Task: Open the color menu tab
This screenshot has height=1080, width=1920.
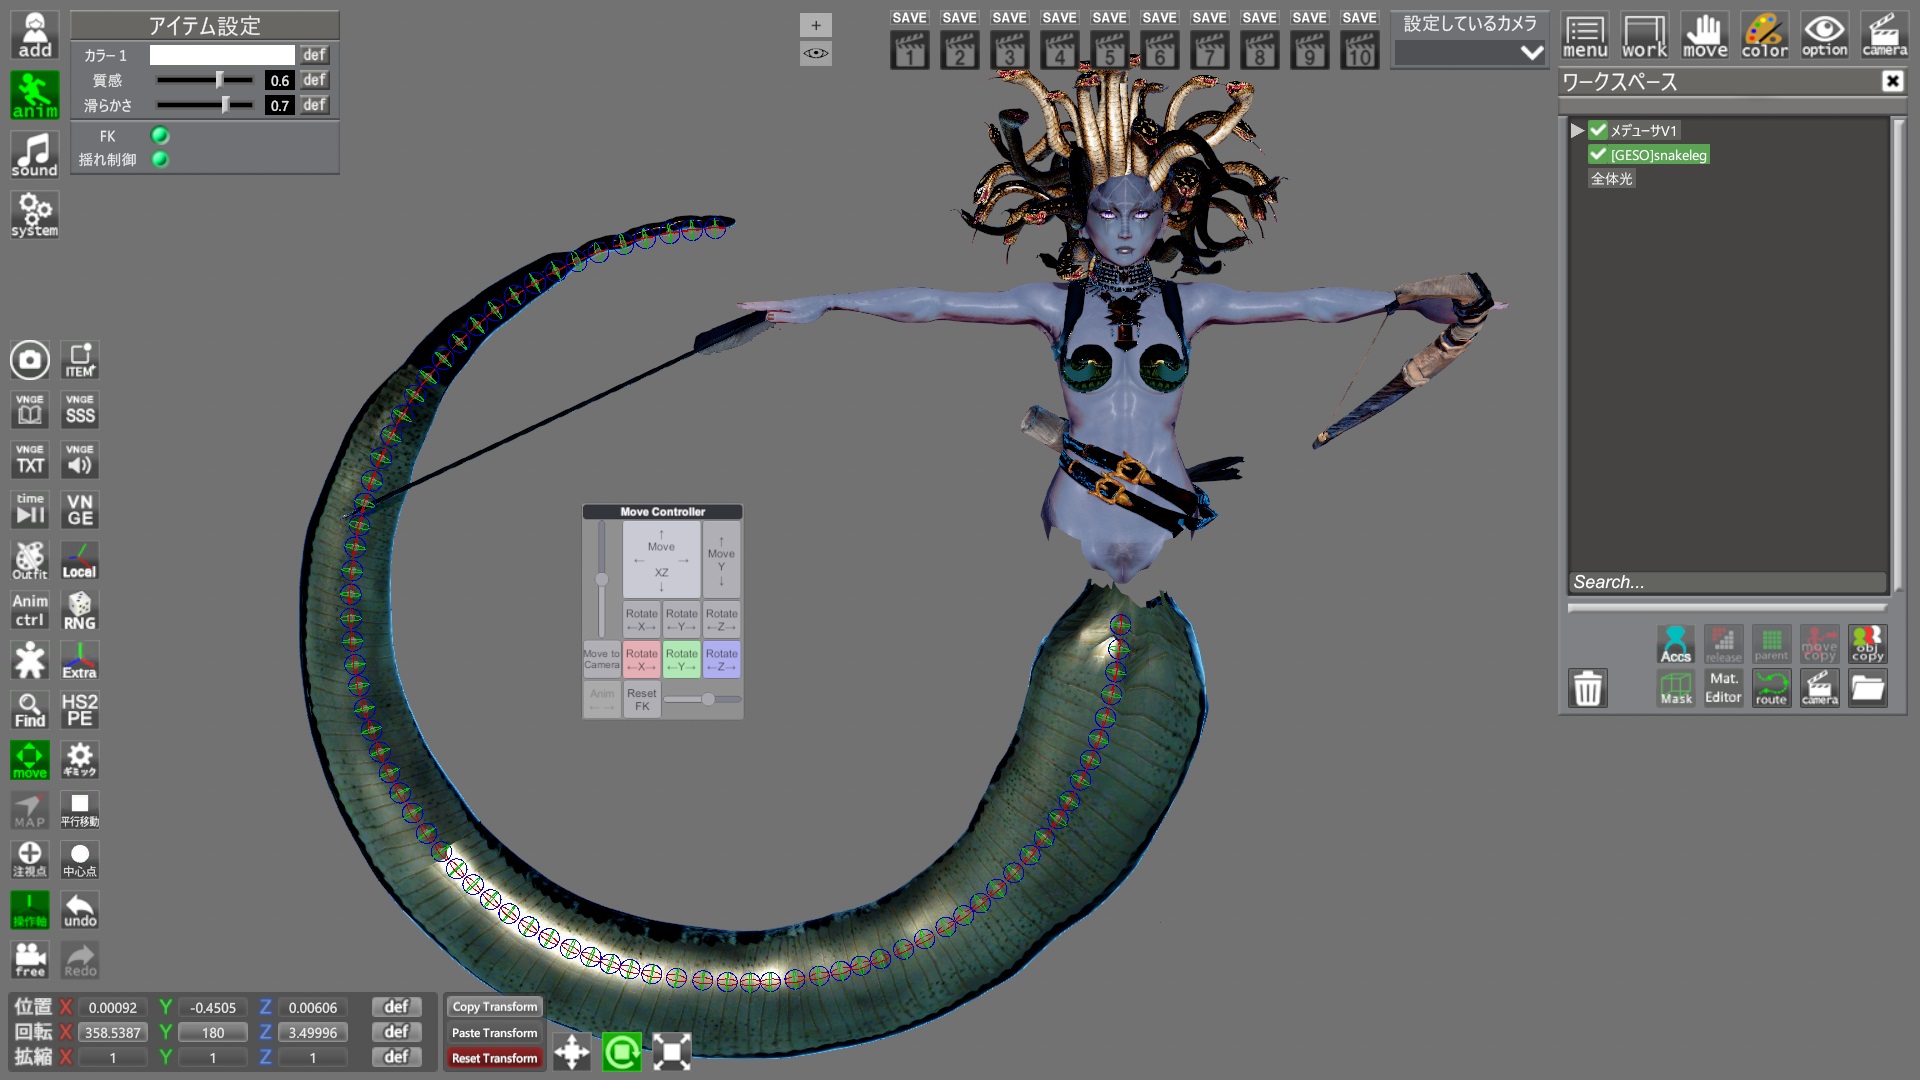Action: [1764, 35]
